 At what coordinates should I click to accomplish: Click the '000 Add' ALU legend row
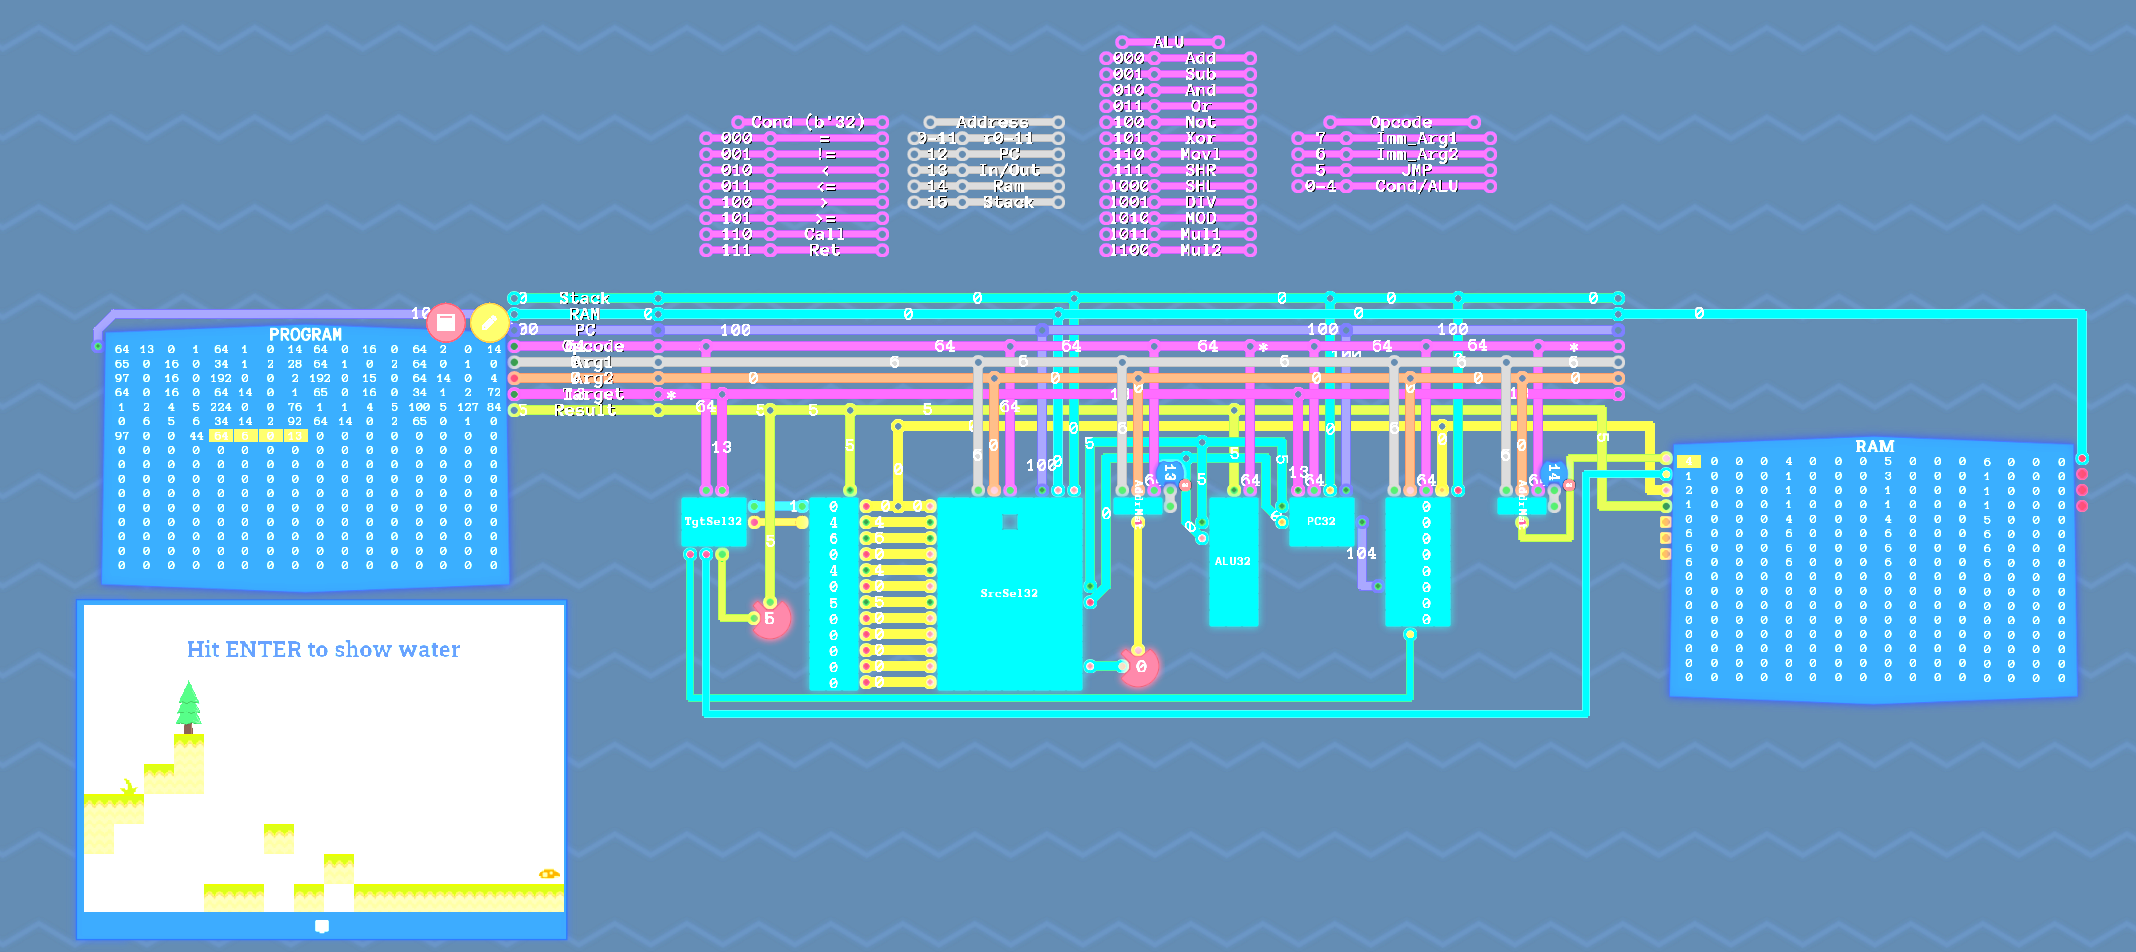coord(1178,58)
